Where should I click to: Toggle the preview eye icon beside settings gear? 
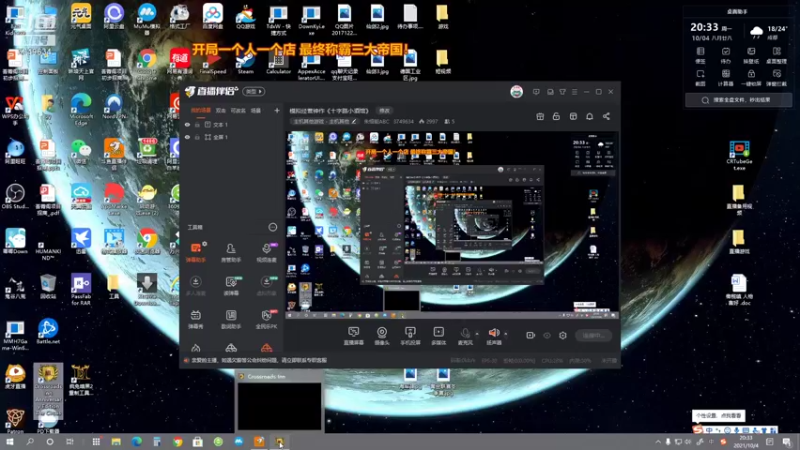(x=547, y=335)
